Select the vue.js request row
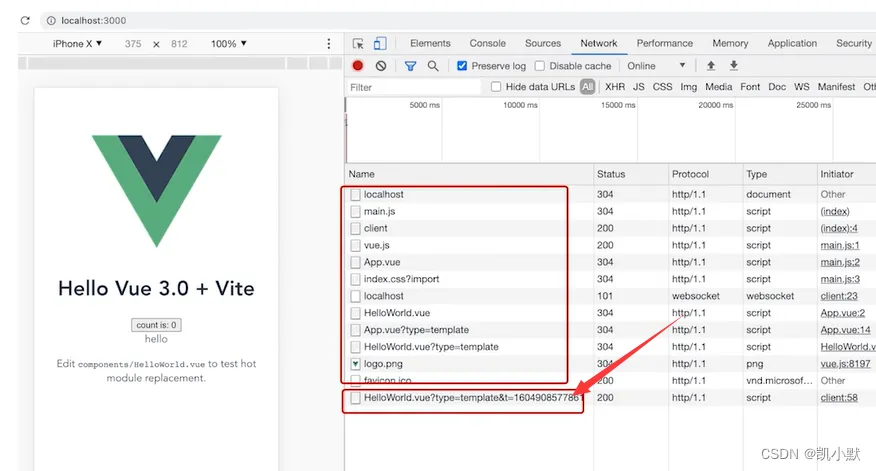The height and width of the screenshot is (471, 876). coord(610,245)
